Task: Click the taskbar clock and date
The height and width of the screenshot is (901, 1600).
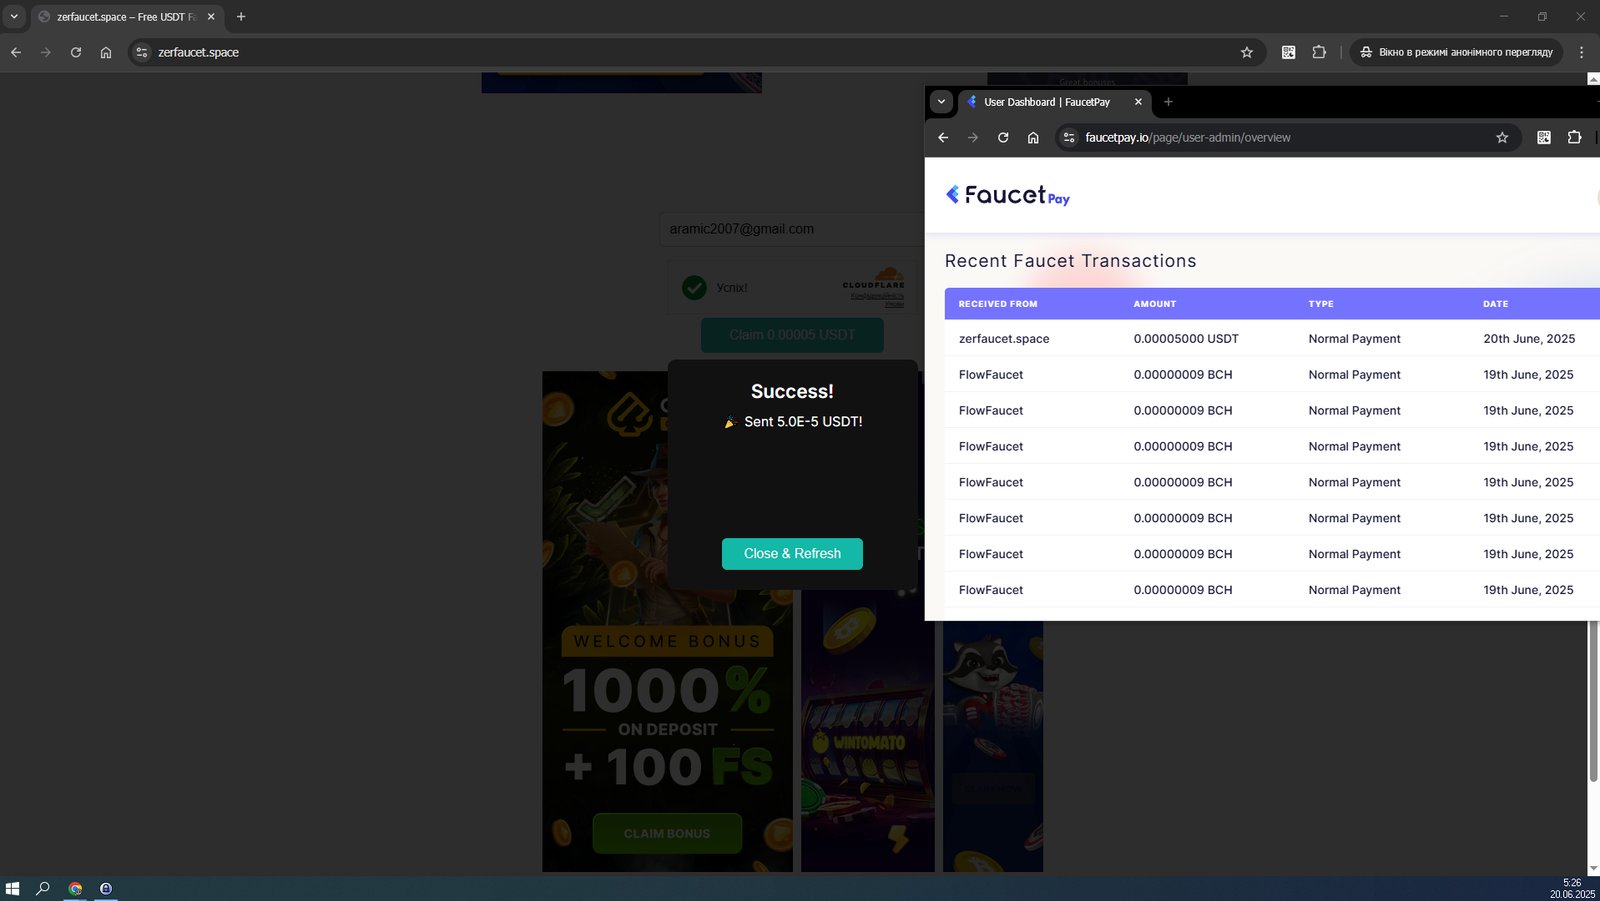Action: click(1572, 888)
